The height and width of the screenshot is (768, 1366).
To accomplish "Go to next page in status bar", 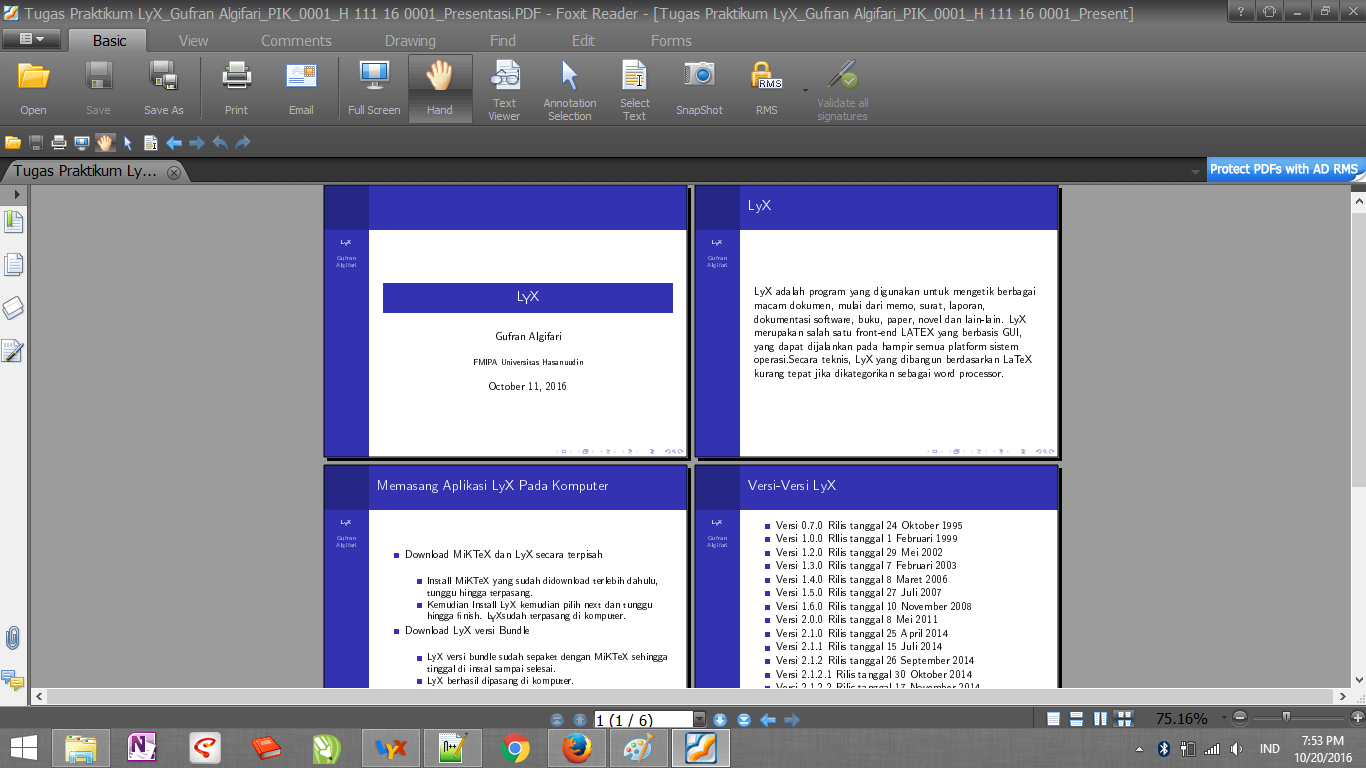I will (x=719, y=720).
